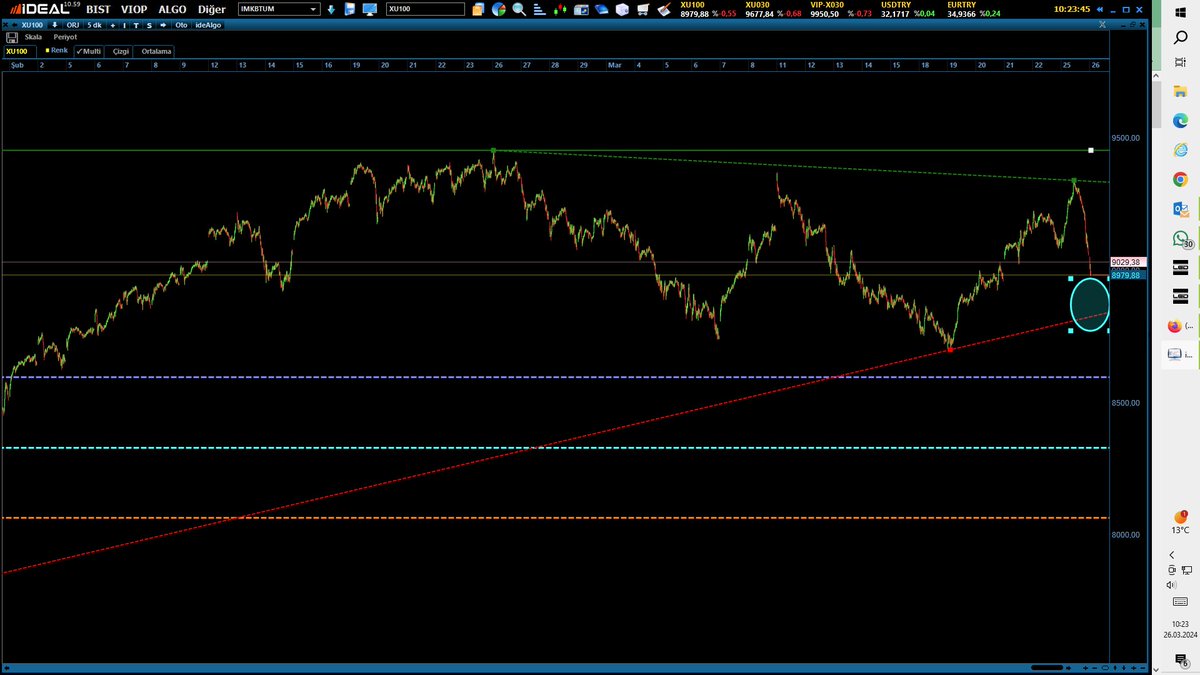Open the document page icon in top toolbar
Screen dimensions: 1200x675
point(349,9)
